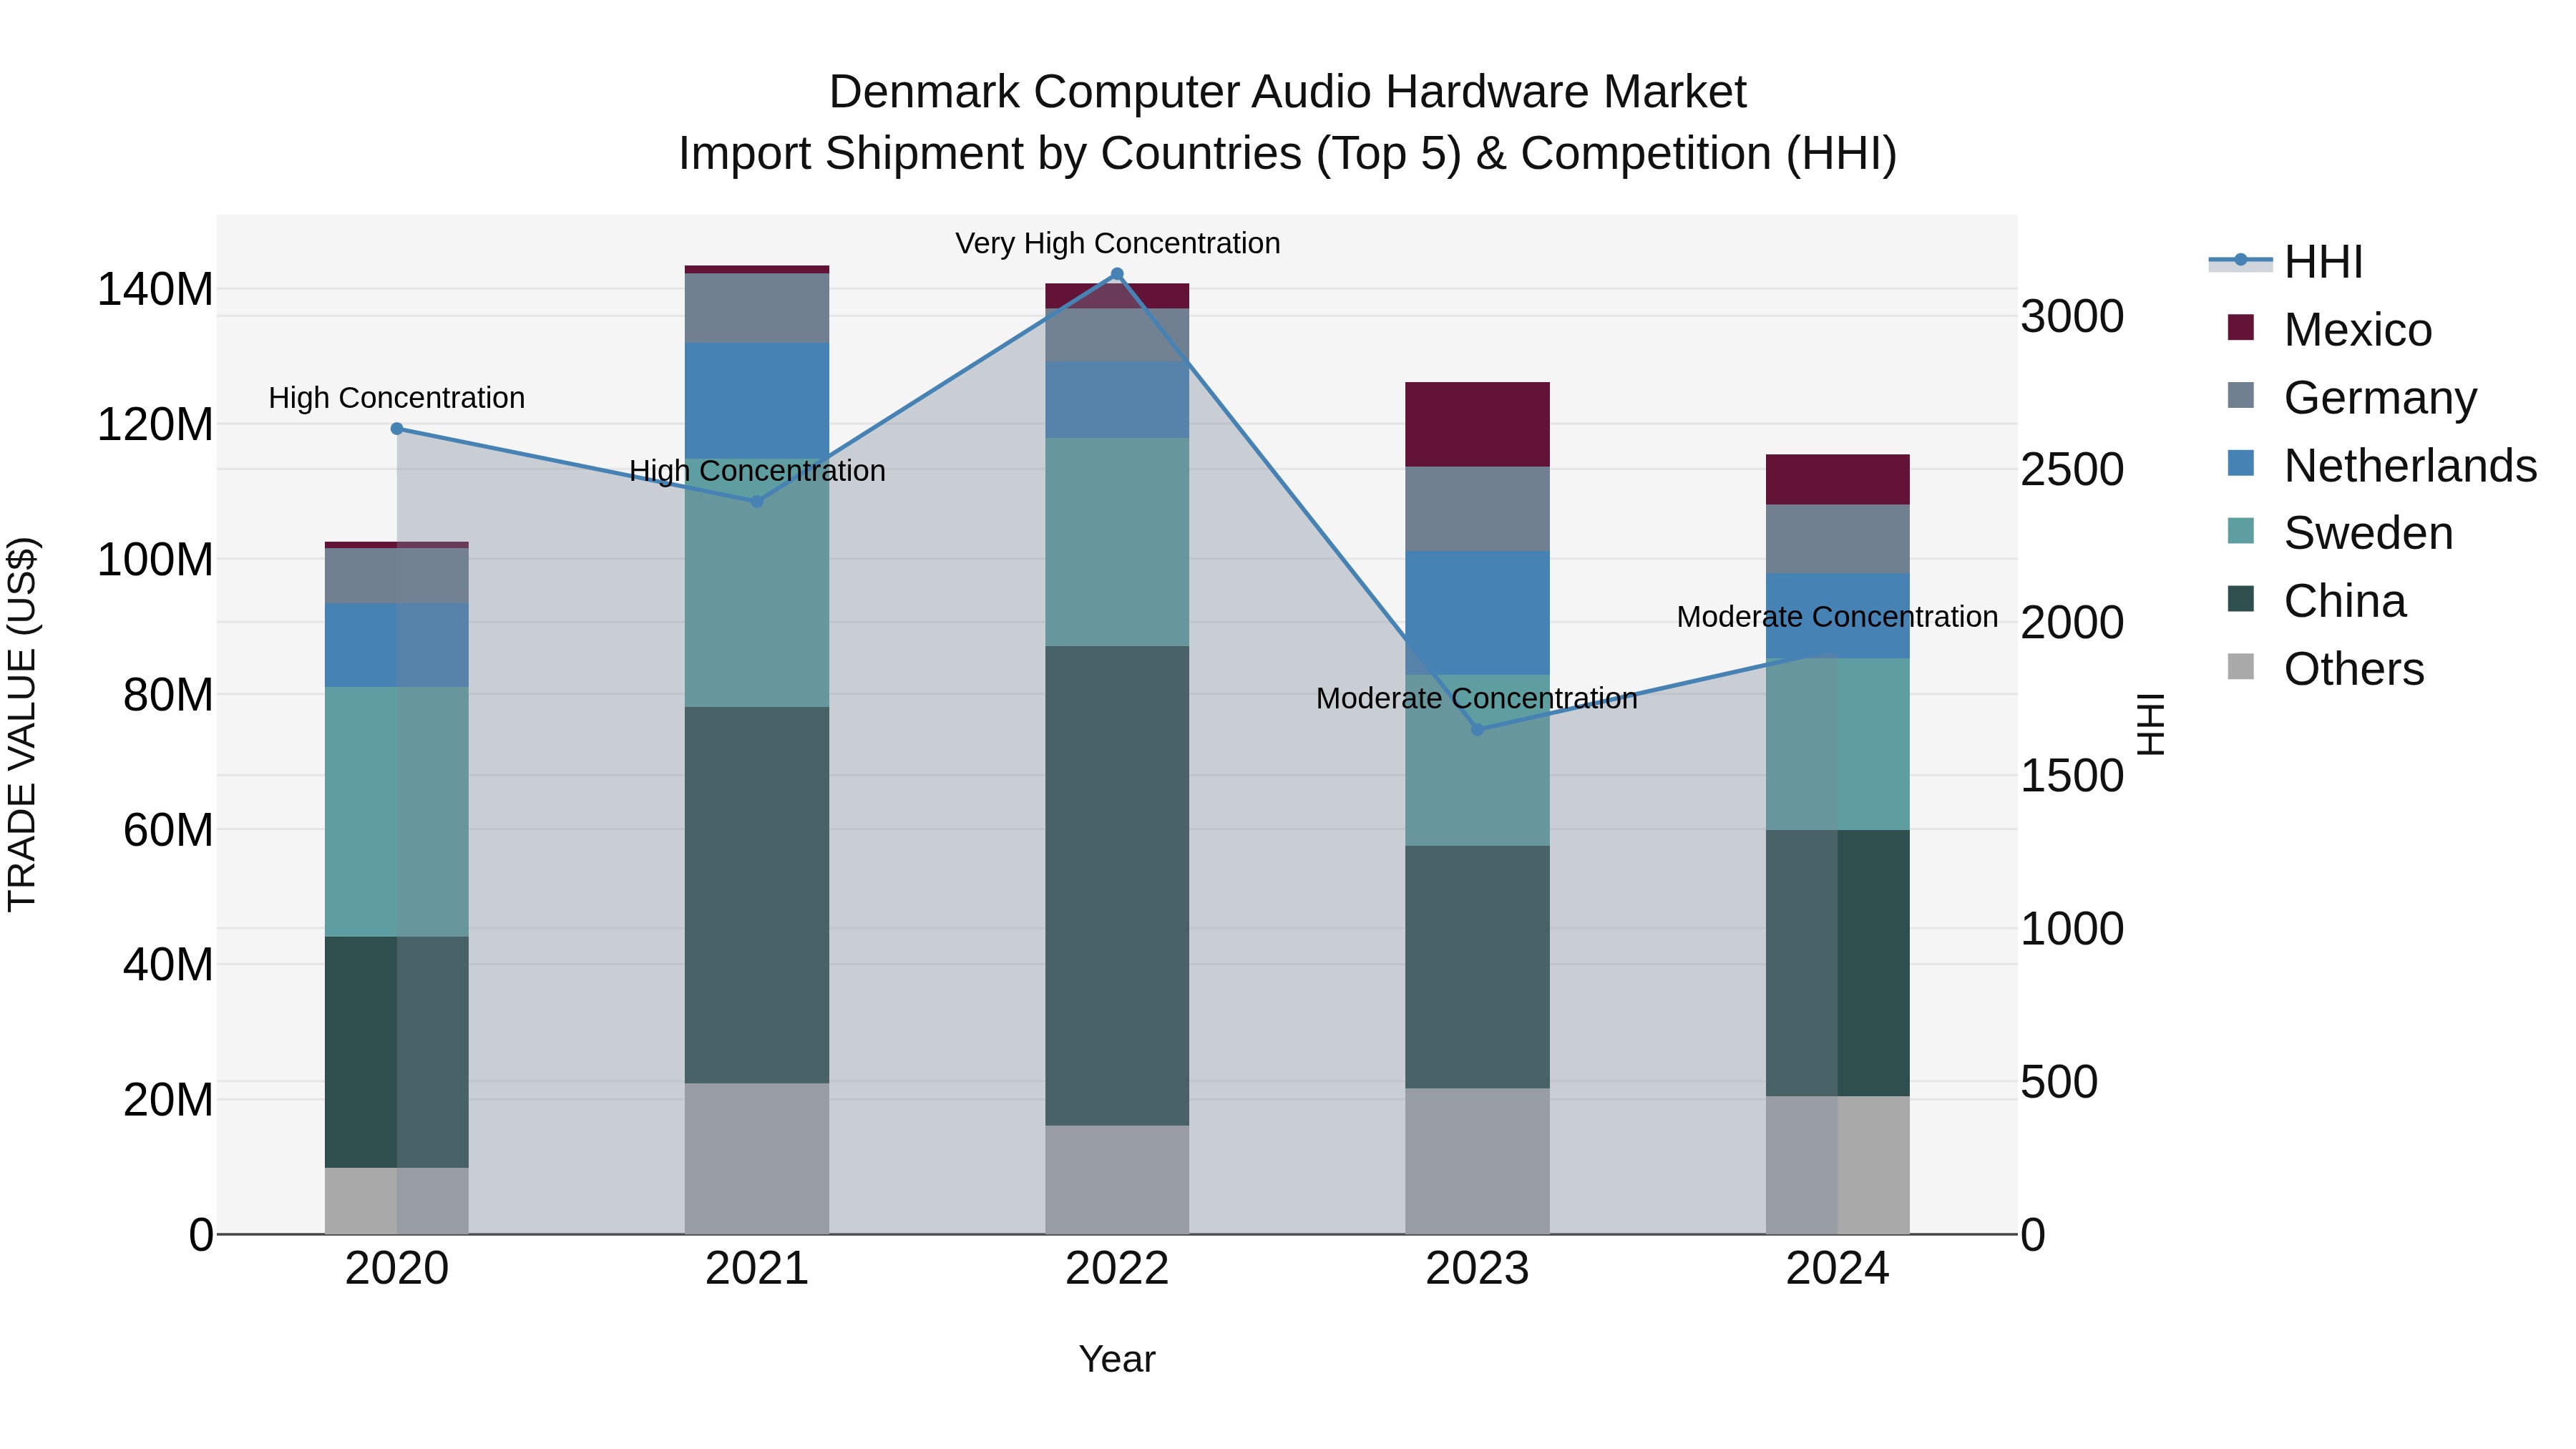Click the Sweden color swatch in legend
Image resolution: width=2576 pixels, height=1449 pixels.
2241,531
